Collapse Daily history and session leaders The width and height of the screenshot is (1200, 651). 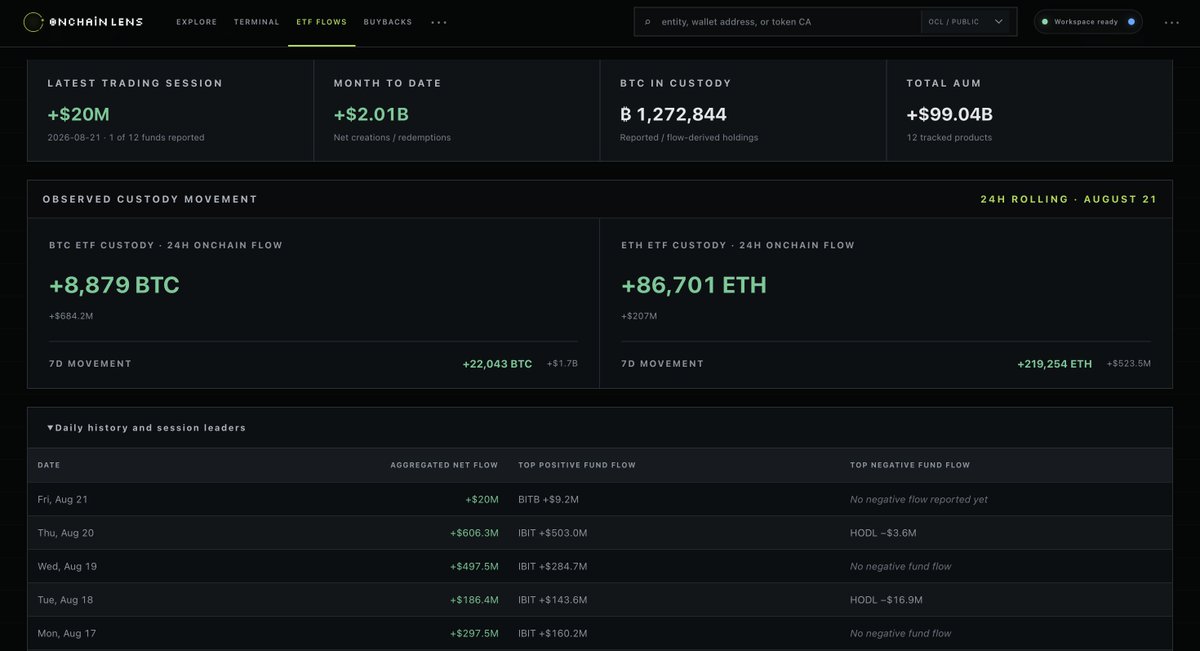tap(146, 428)
